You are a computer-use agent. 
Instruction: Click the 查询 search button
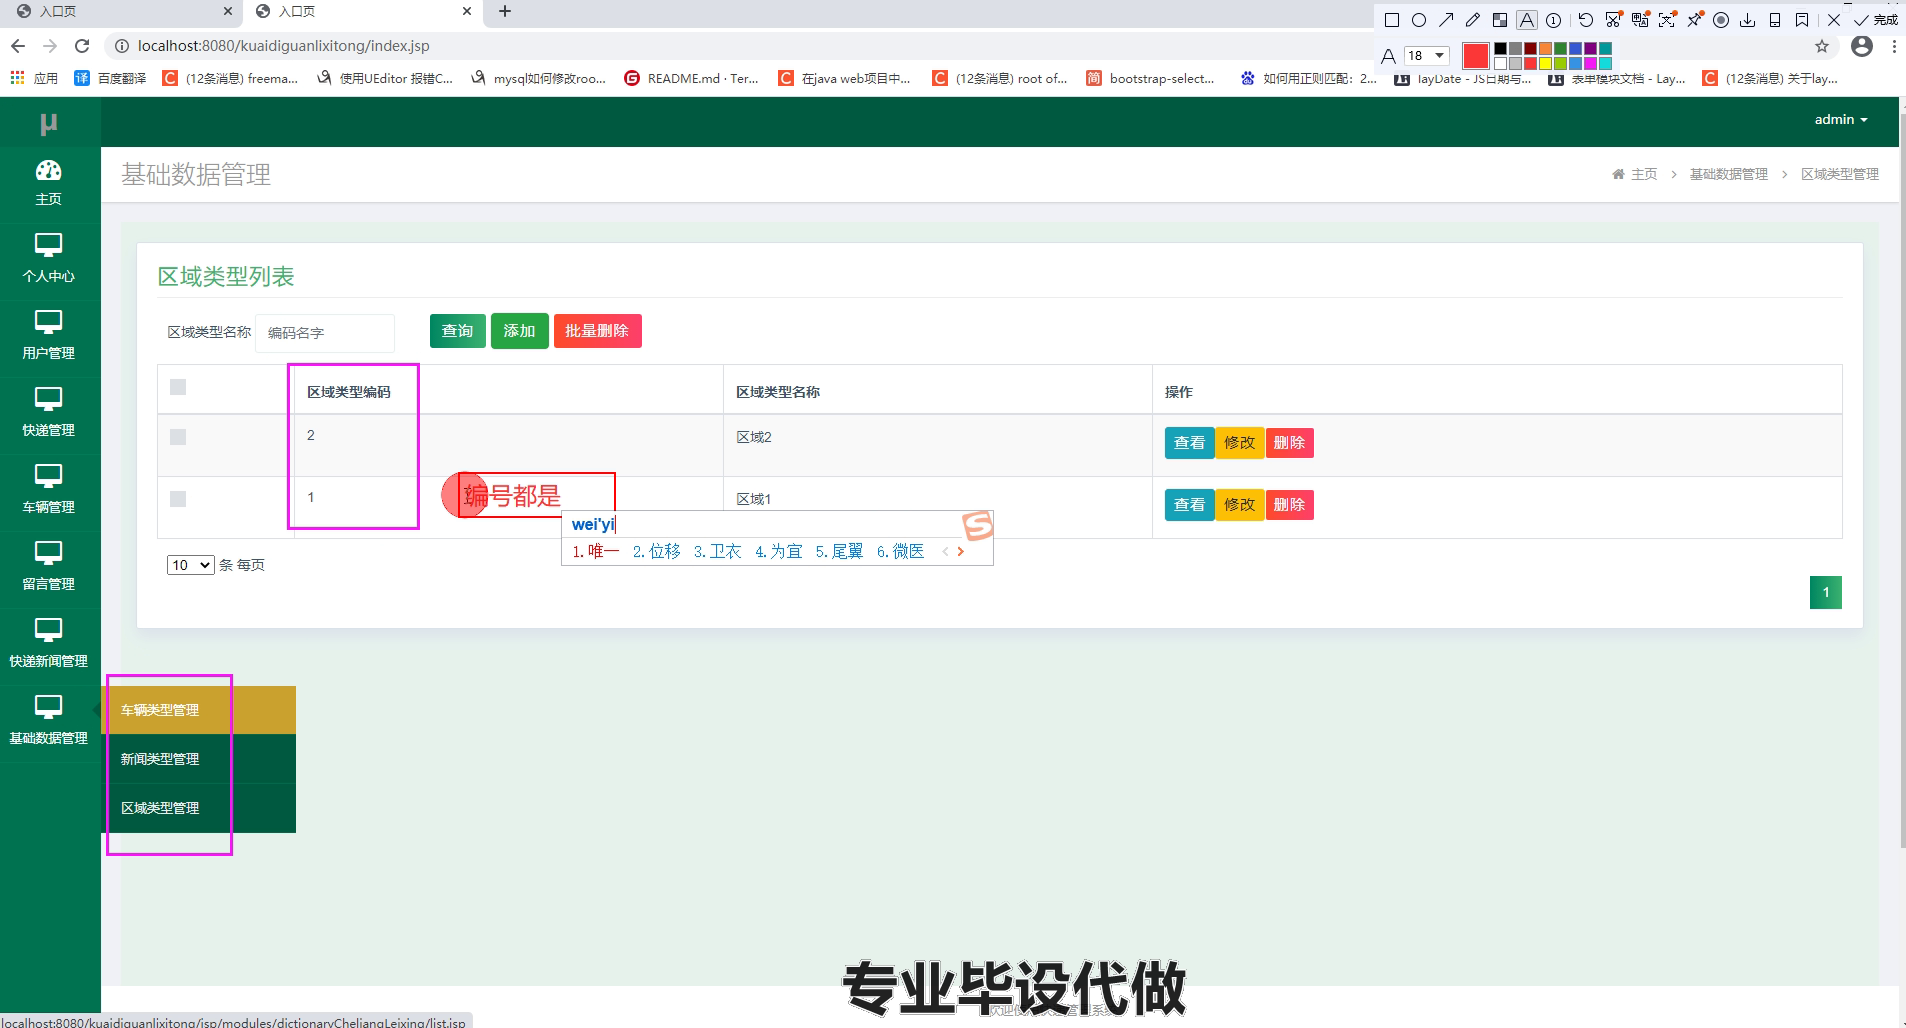tap(458, 331)
